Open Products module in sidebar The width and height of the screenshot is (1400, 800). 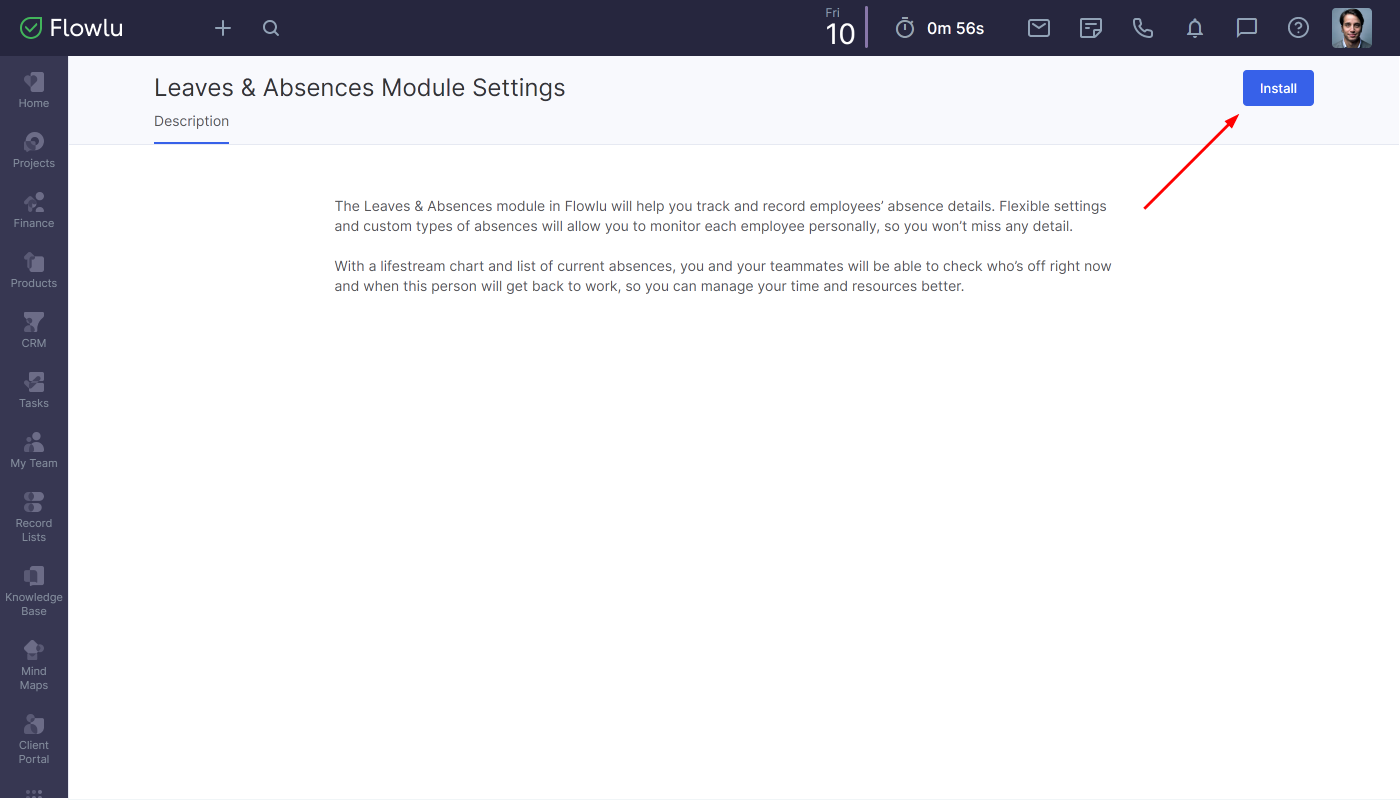[34, 270]
